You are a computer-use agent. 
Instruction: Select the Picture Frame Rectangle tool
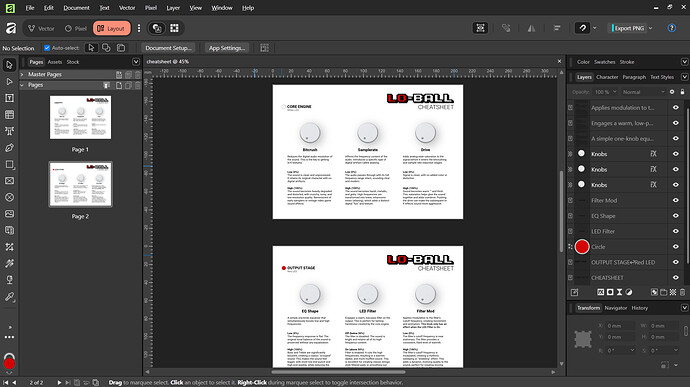tap(9, 181)
